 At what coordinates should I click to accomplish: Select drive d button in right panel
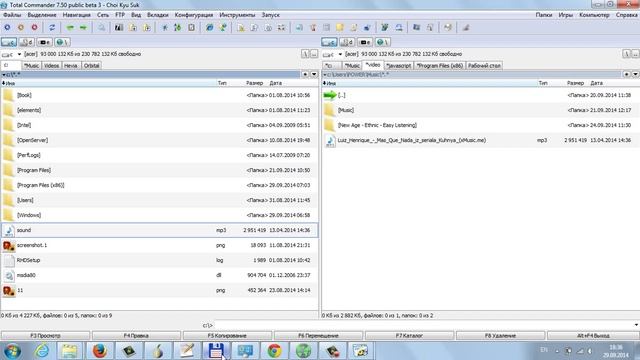point(347,42)
